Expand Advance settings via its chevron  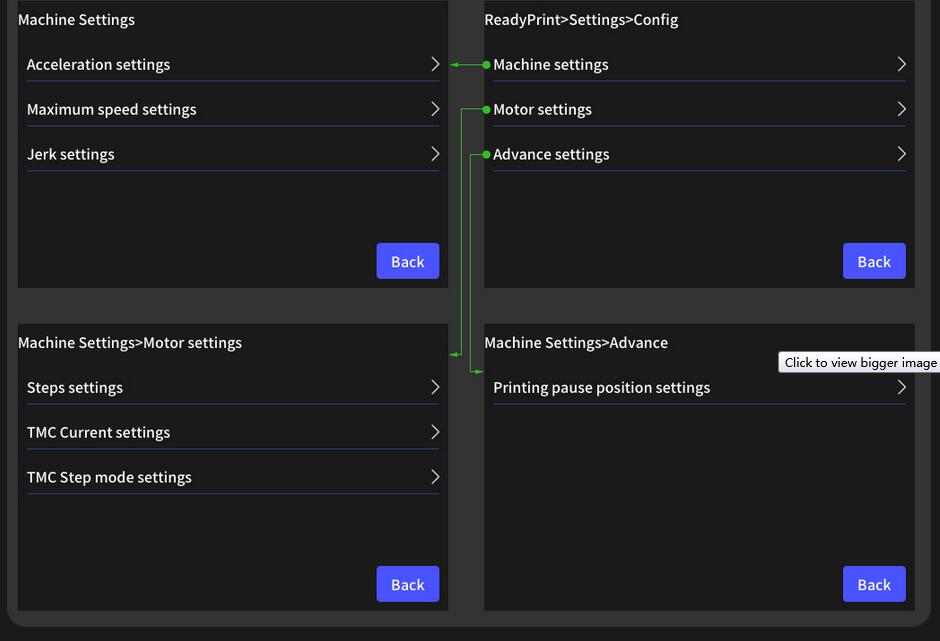(901, 154)
